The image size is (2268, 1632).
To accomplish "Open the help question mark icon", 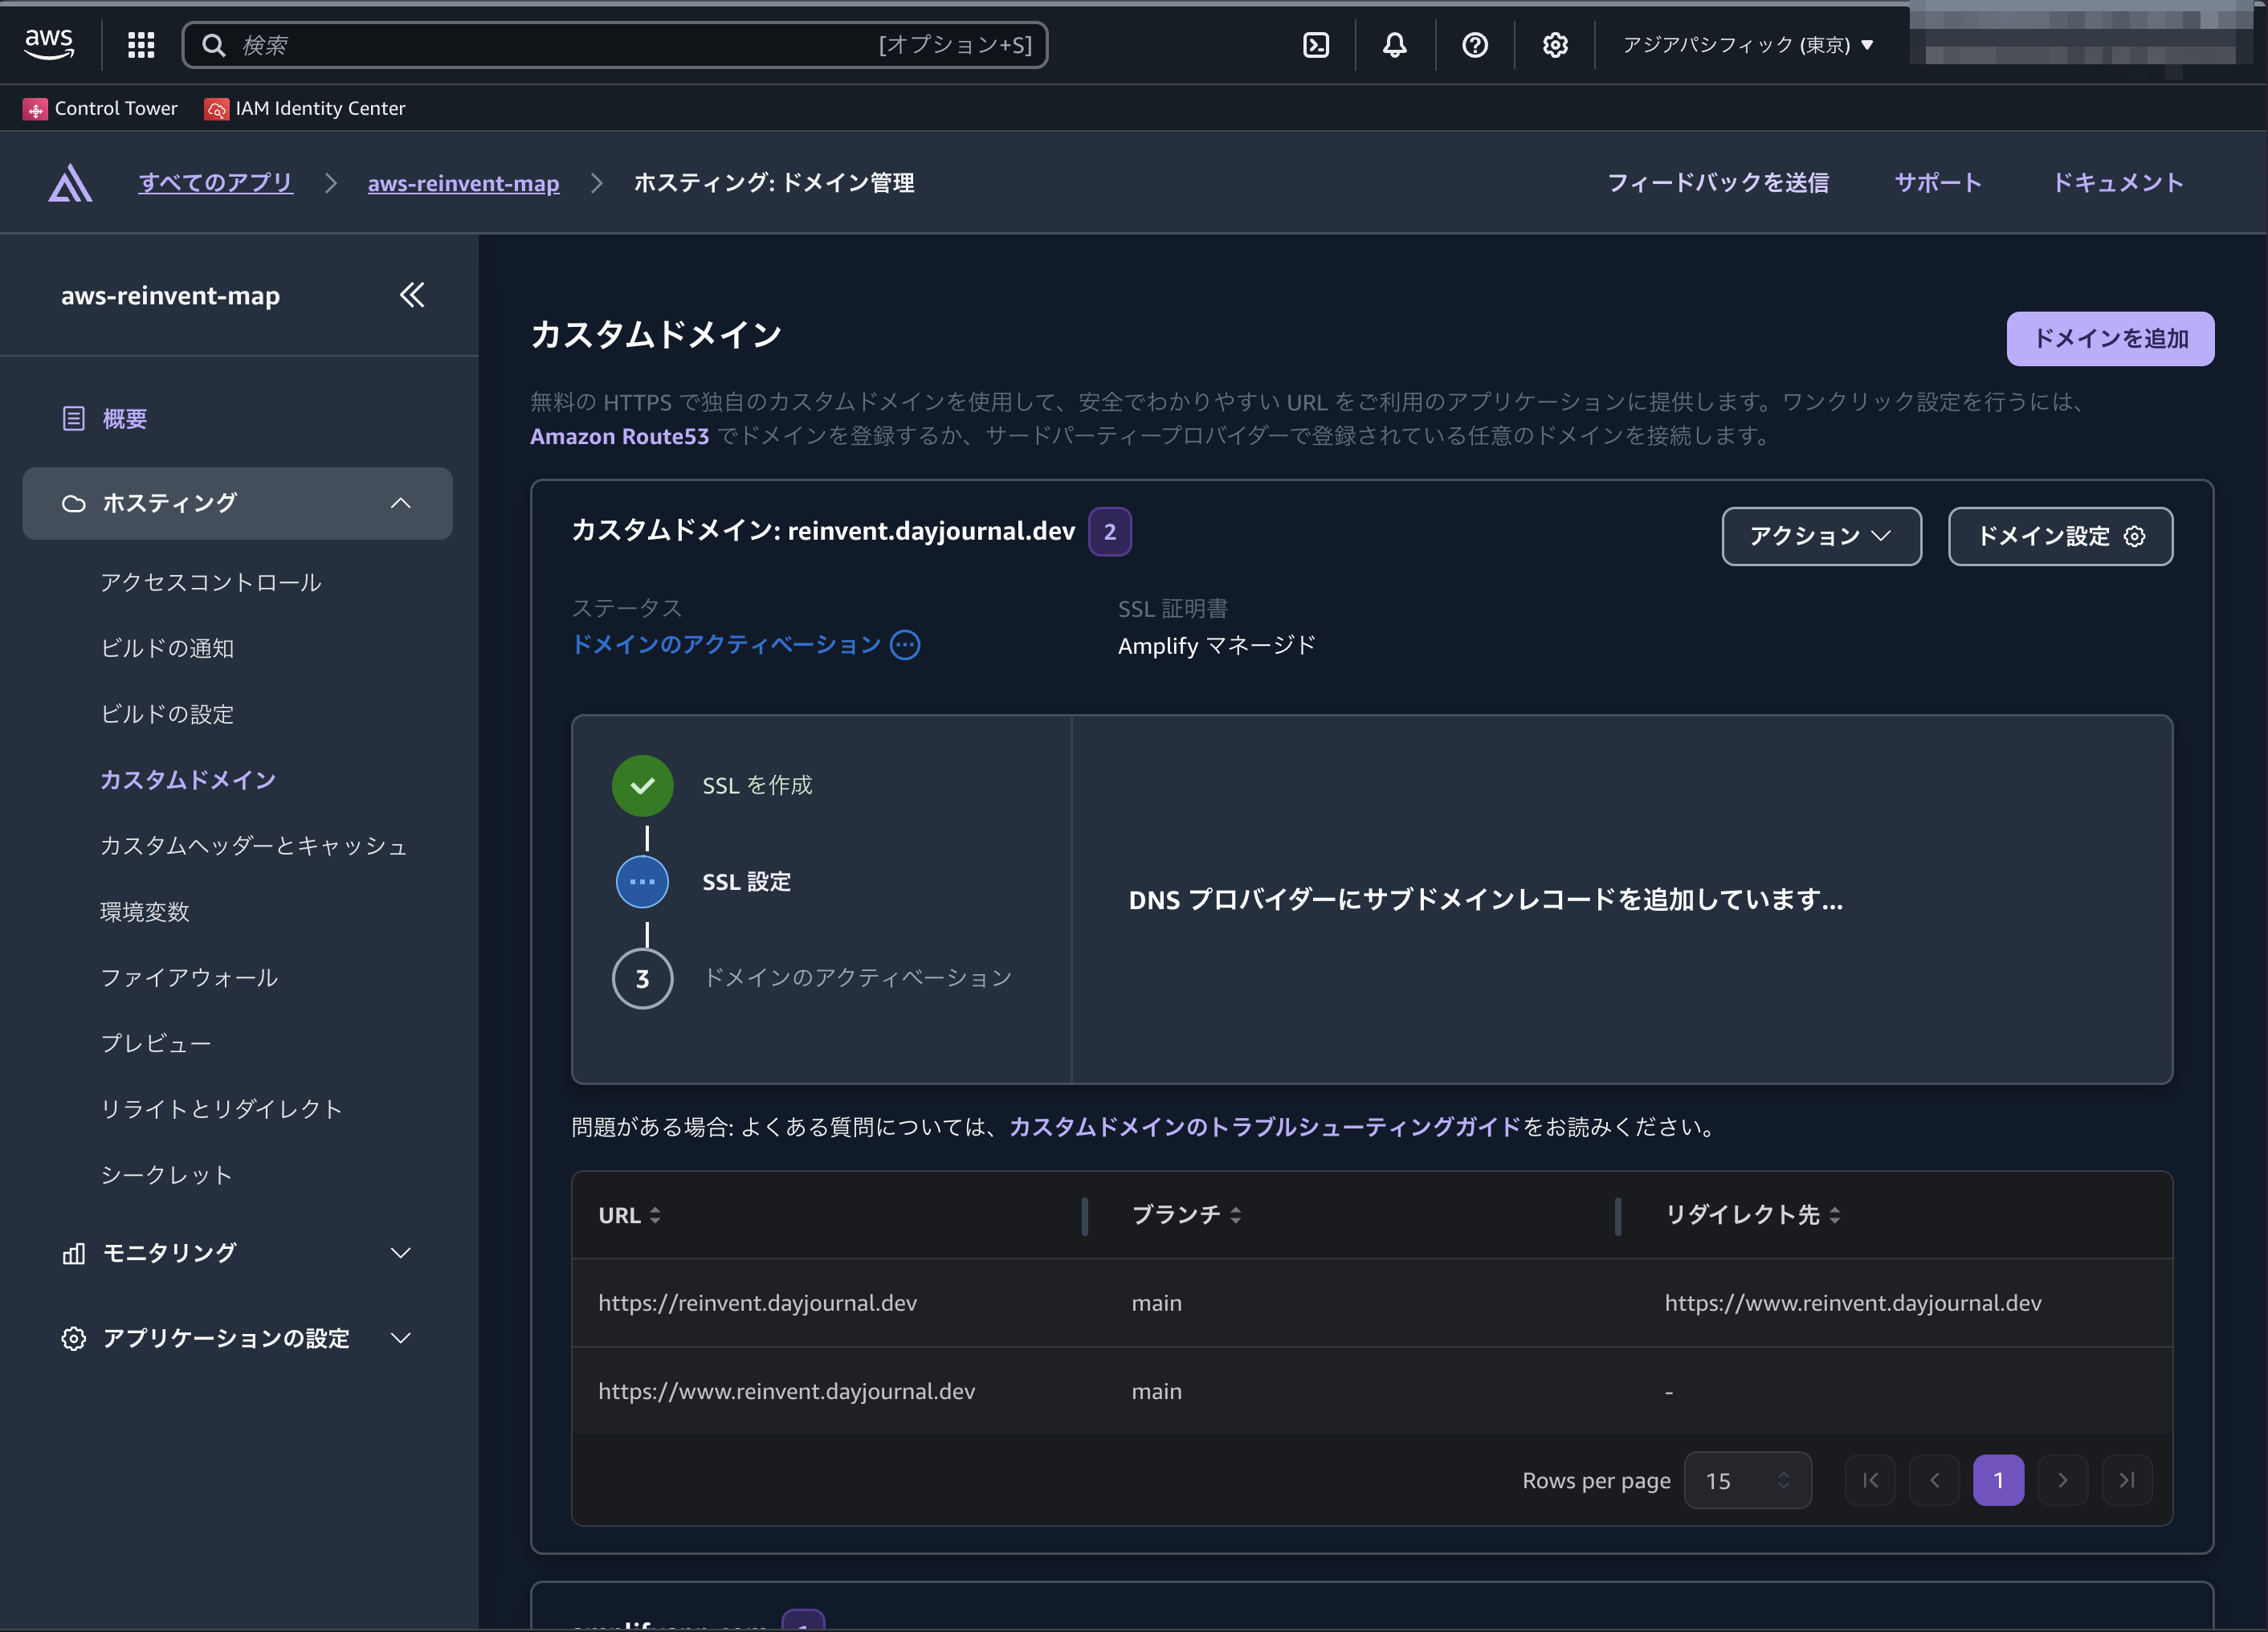I will (x=1475, y=45).
